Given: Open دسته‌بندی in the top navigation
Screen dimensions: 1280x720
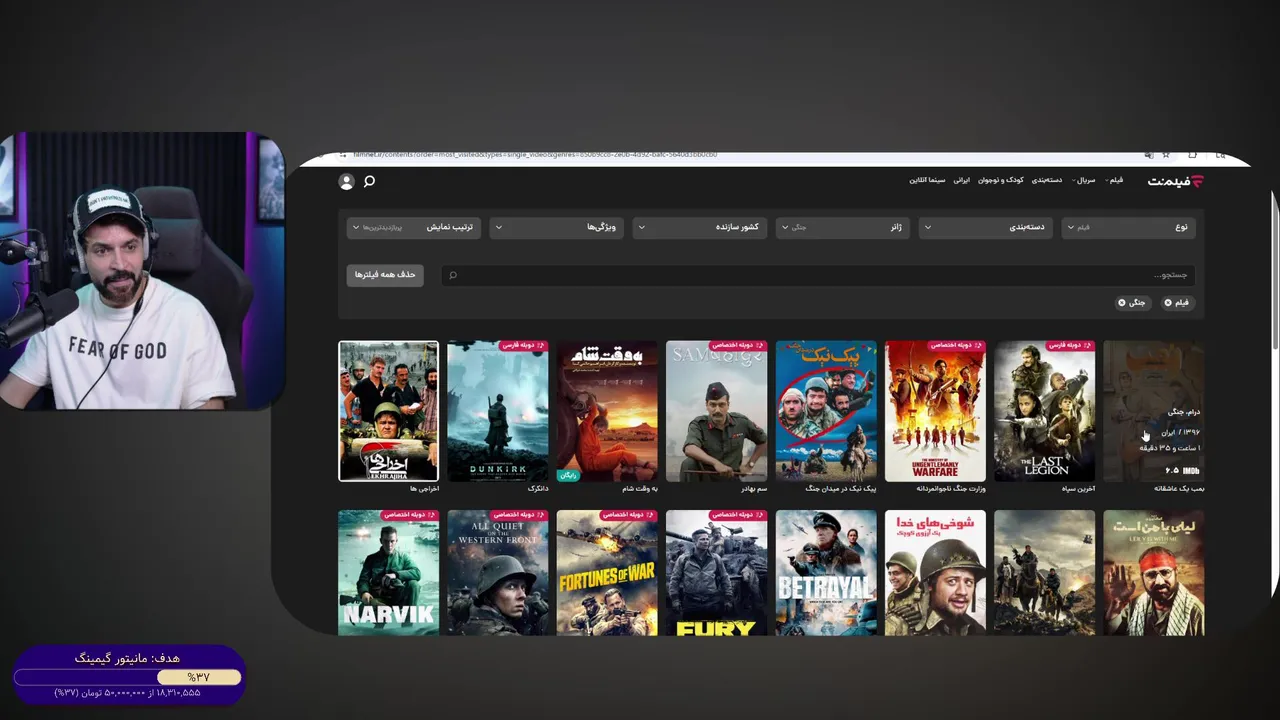Looking at the screenshot, I should [x=1047, y=180].
